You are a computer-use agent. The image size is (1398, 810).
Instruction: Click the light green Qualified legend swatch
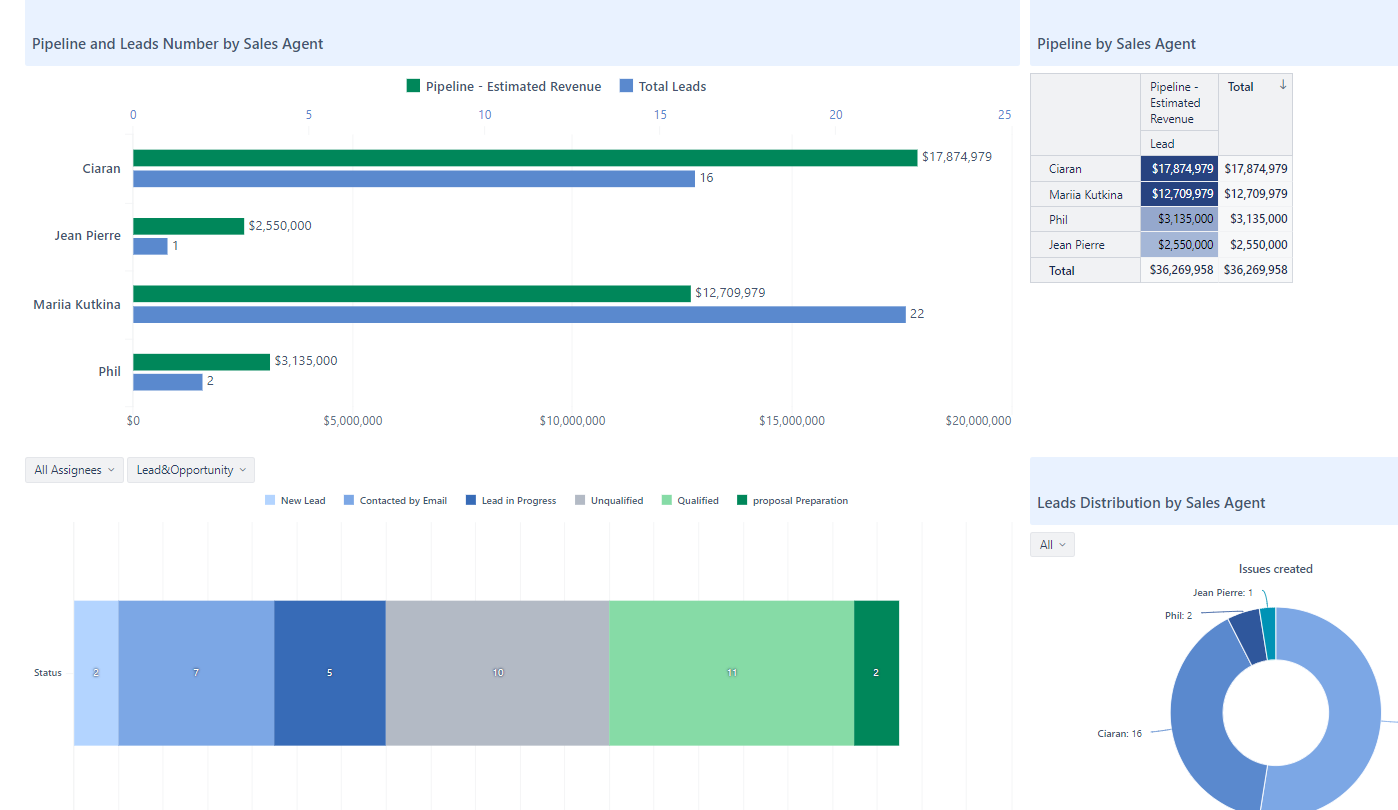[670, 500]
